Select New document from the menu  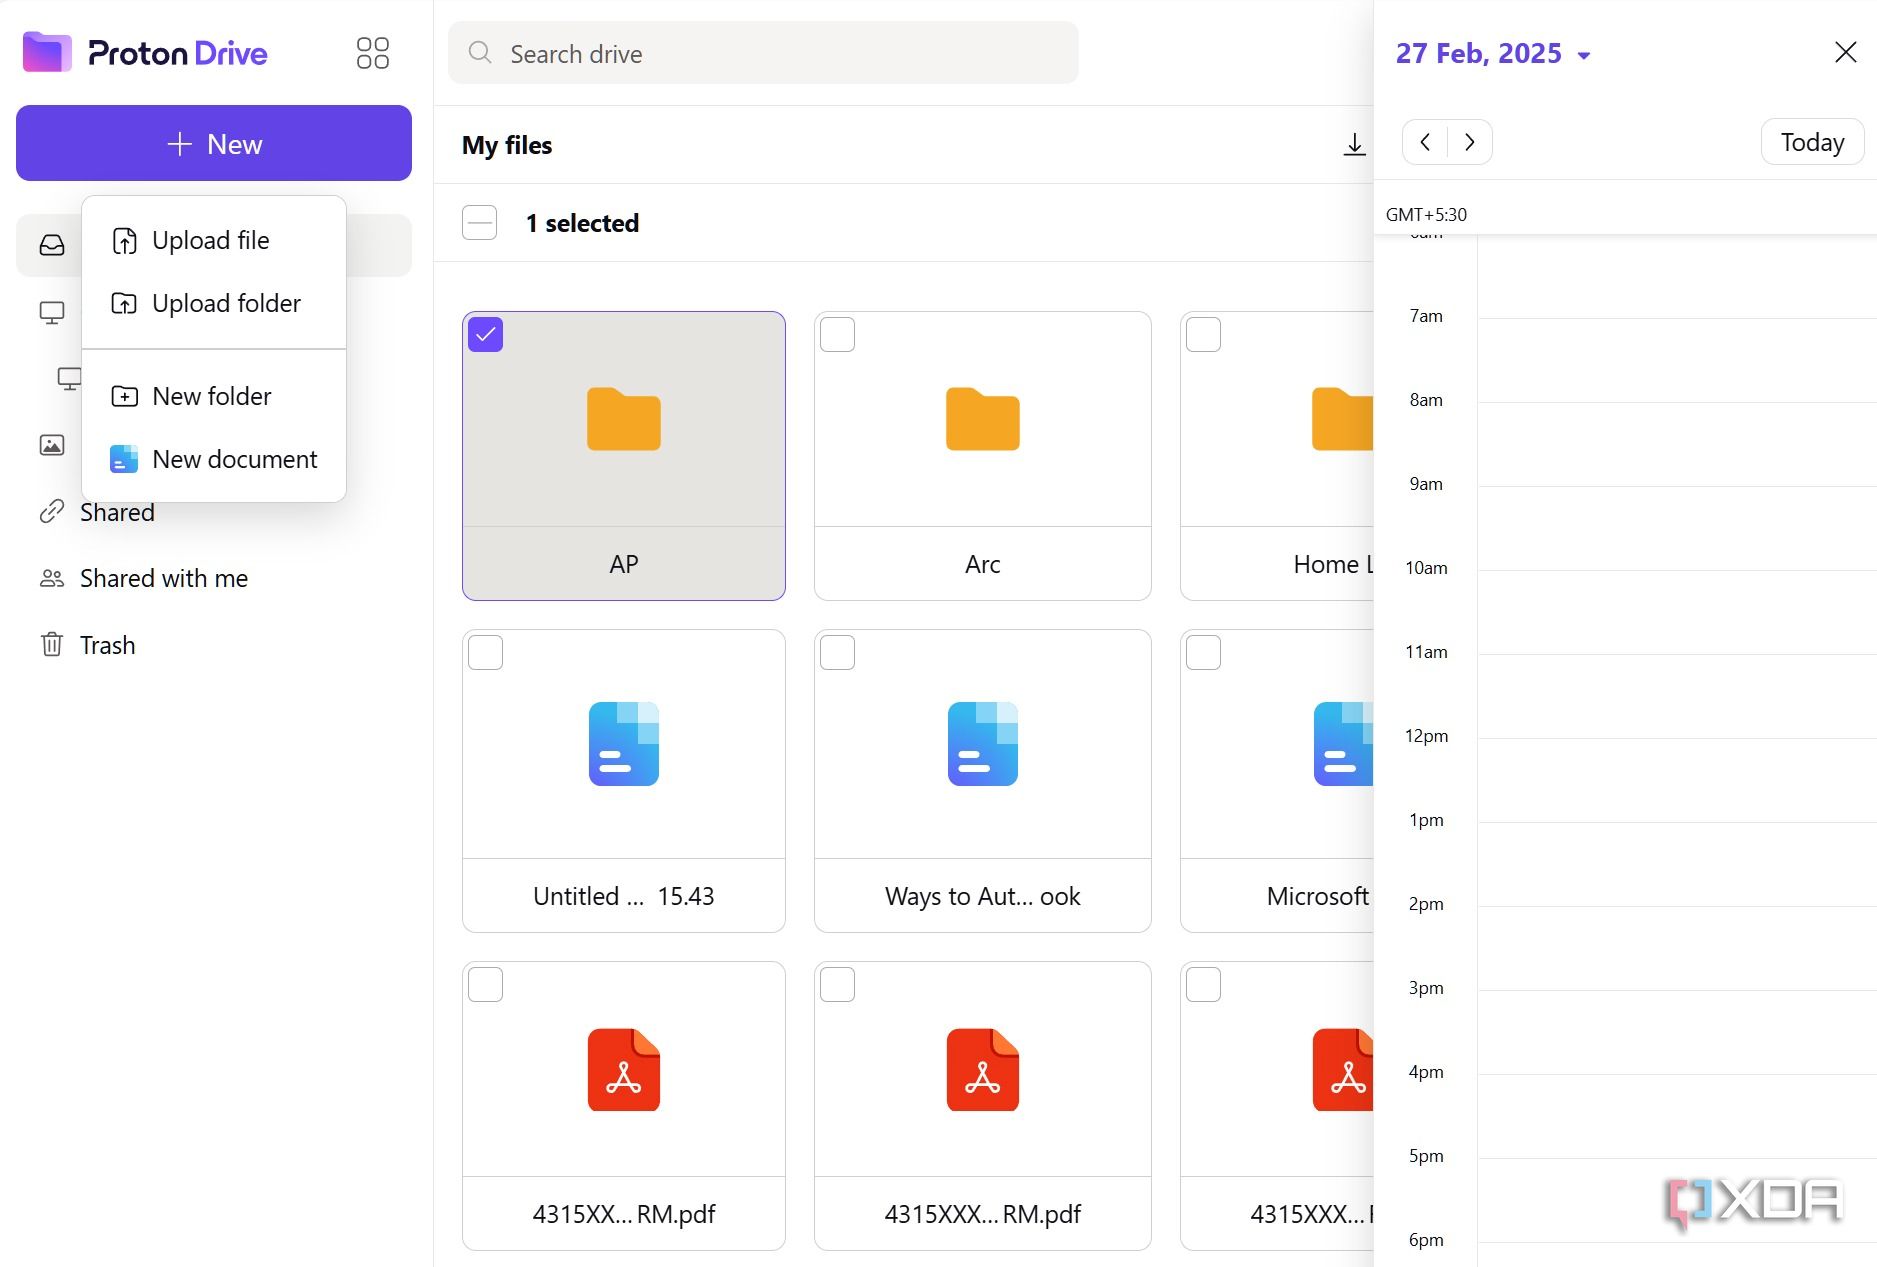(234, 460)
